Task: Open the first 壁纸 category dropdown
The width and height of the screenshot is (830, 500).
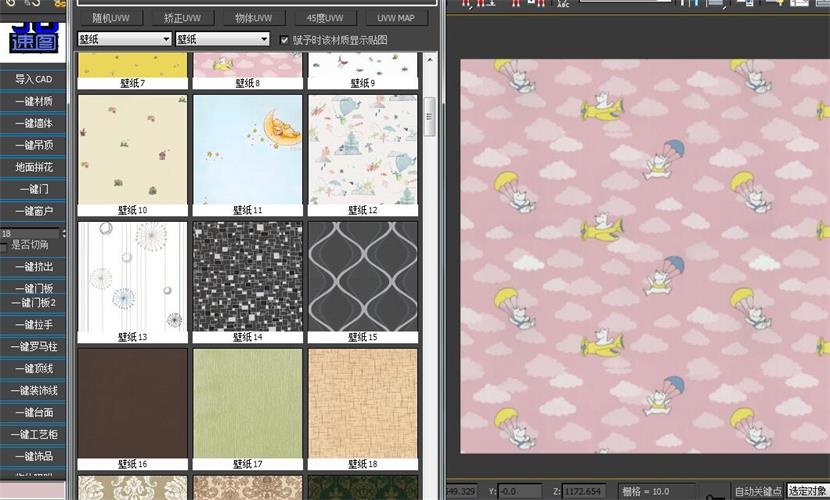Action: click(x=124, y=39)
